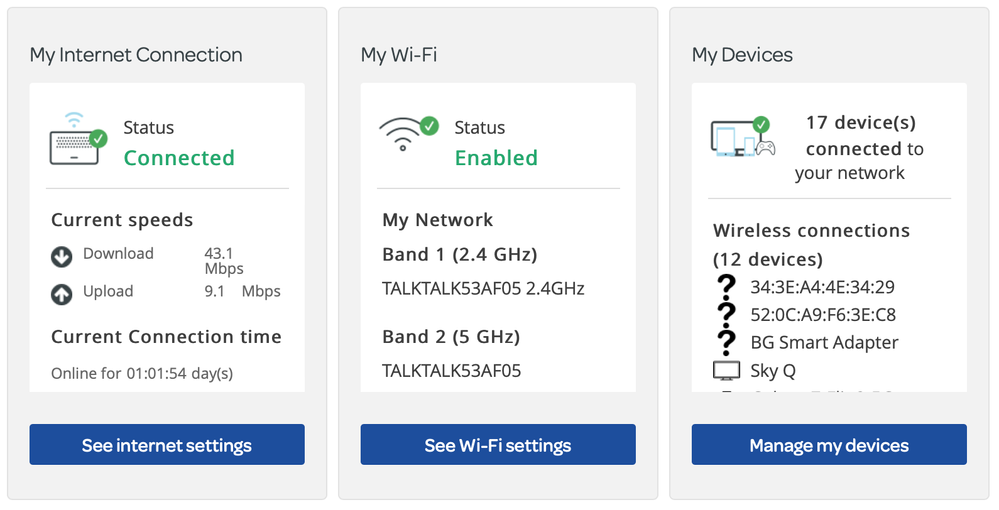Click the connected devices icon
This screenshot has height=510, width=999.
pyautogui.click(x=742, y=138)
